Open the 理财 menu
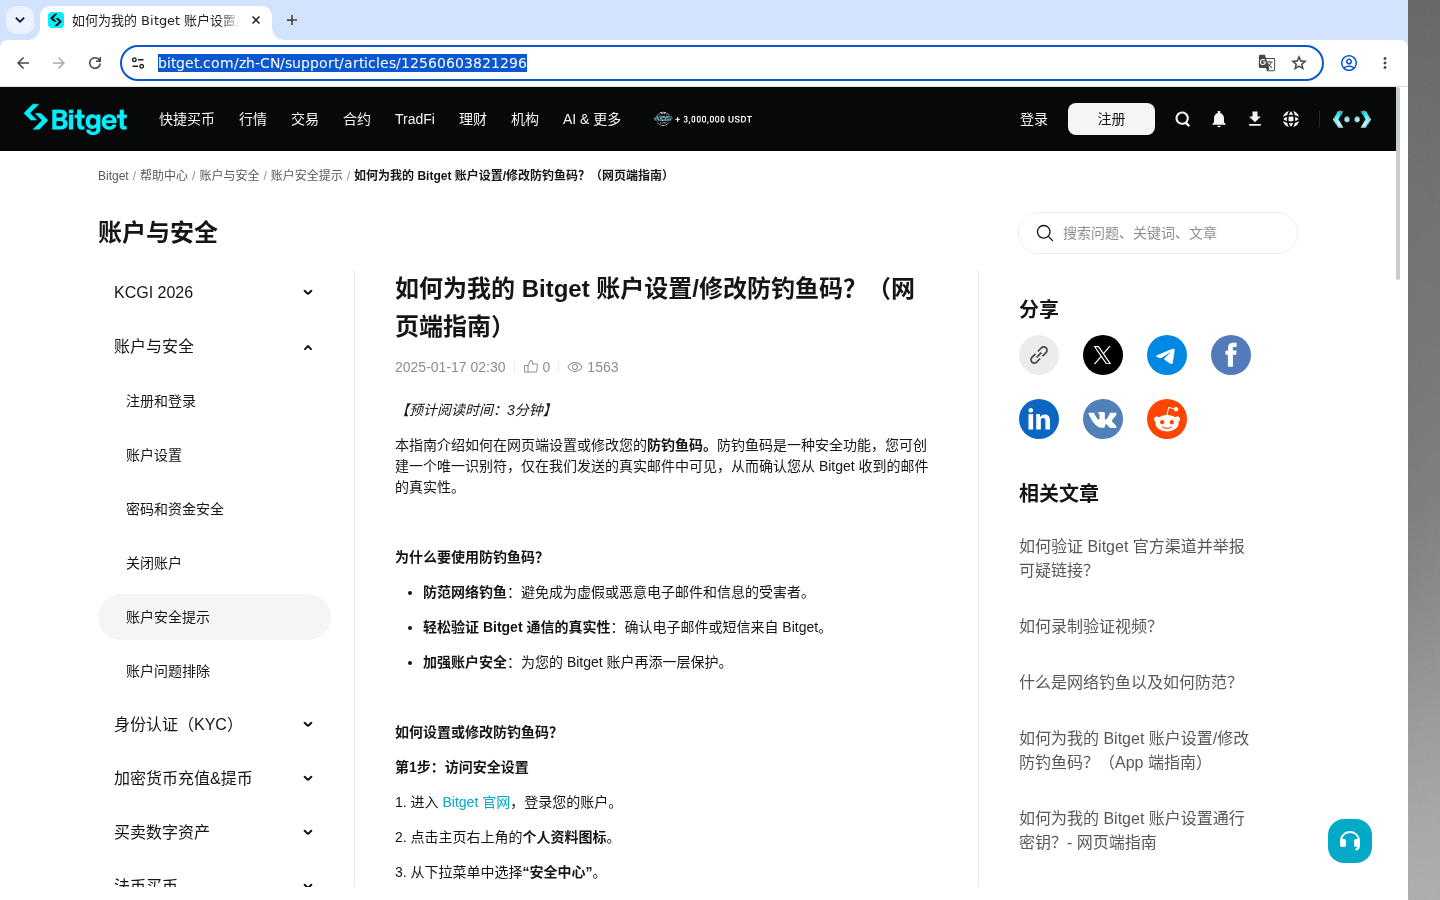 point(473,119)
